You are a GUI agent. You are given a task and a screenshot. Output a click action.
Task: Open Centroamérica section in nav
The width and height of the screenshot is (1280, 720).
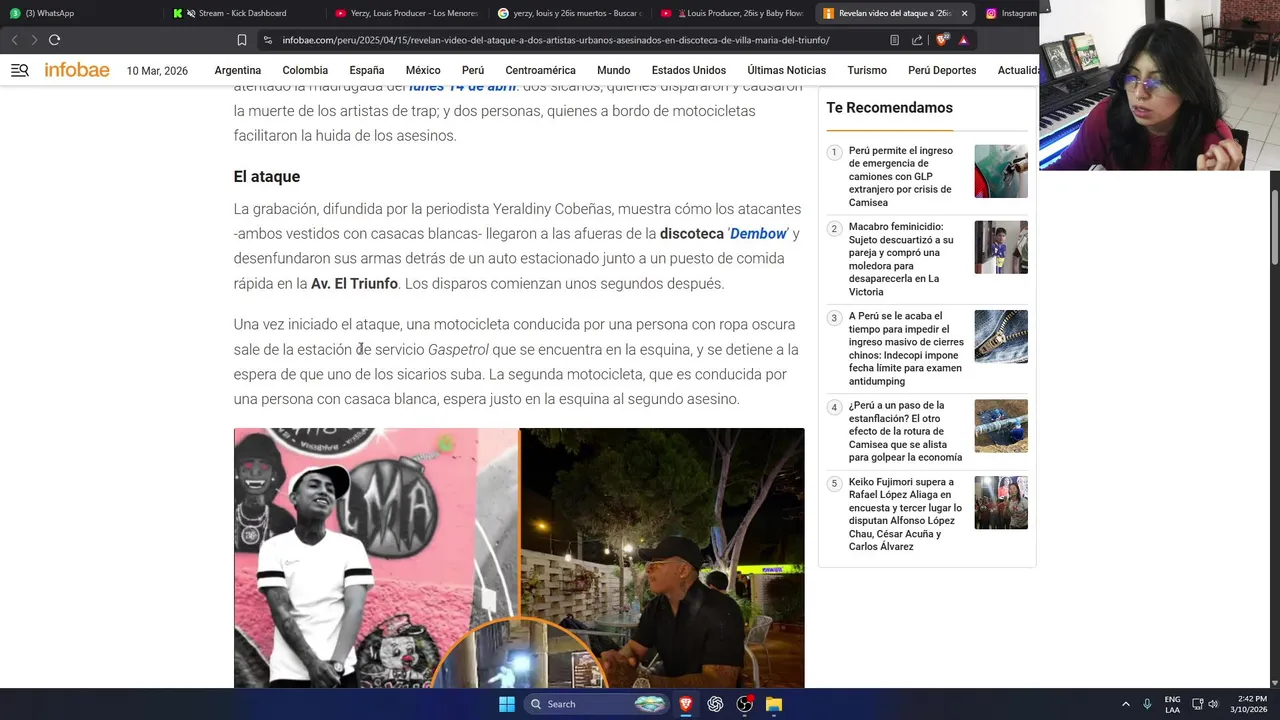click(x=540, y=70)
